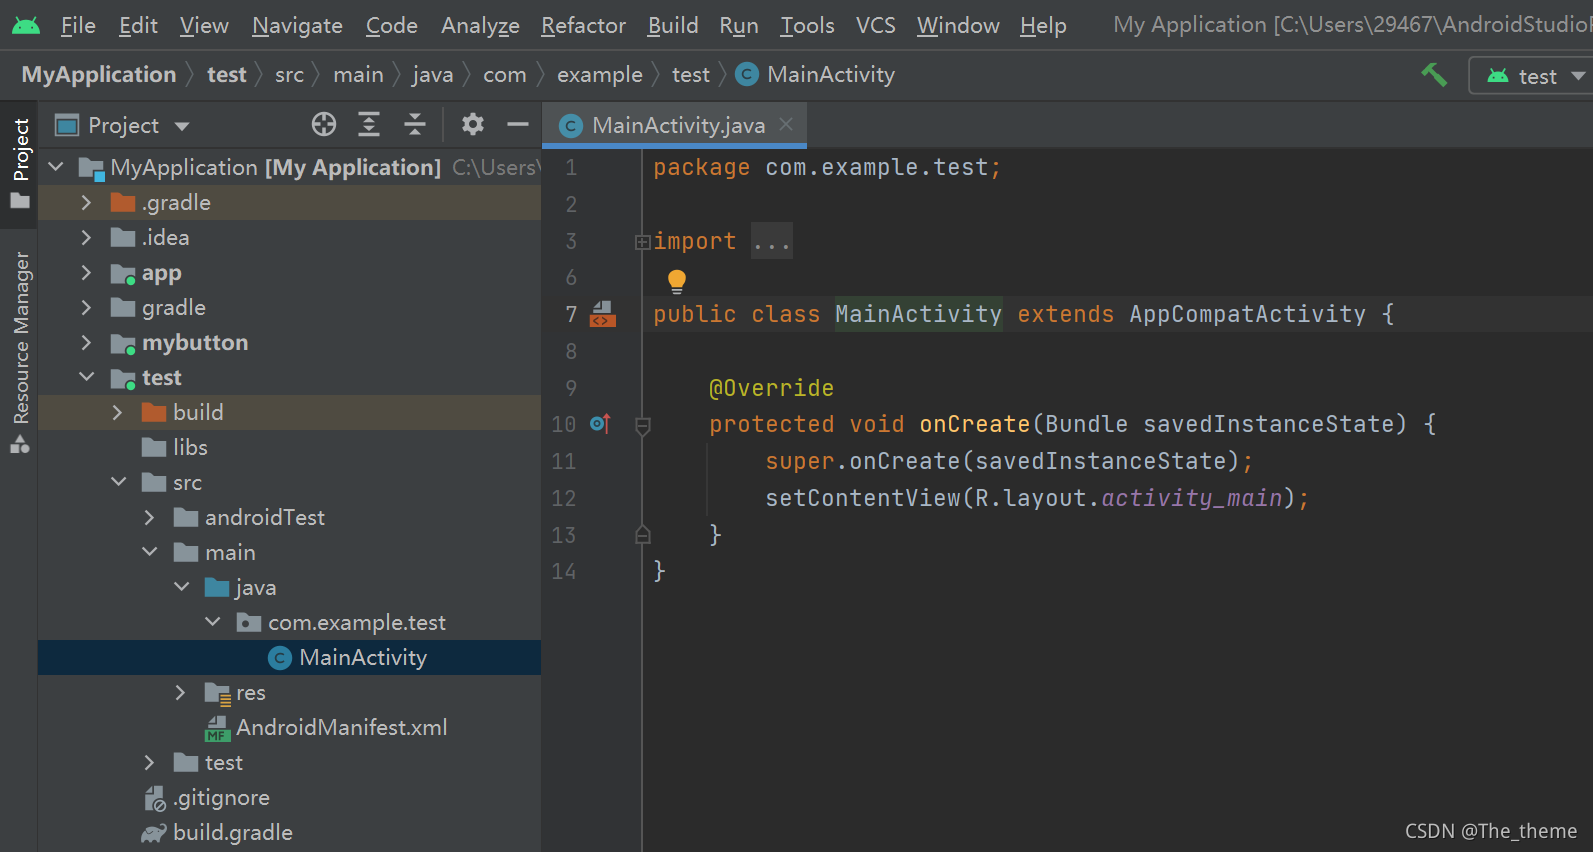The width and height of the screenshot is (1593, 852).
Task: Click the src breadcrumb
Action: click(289, 75)
